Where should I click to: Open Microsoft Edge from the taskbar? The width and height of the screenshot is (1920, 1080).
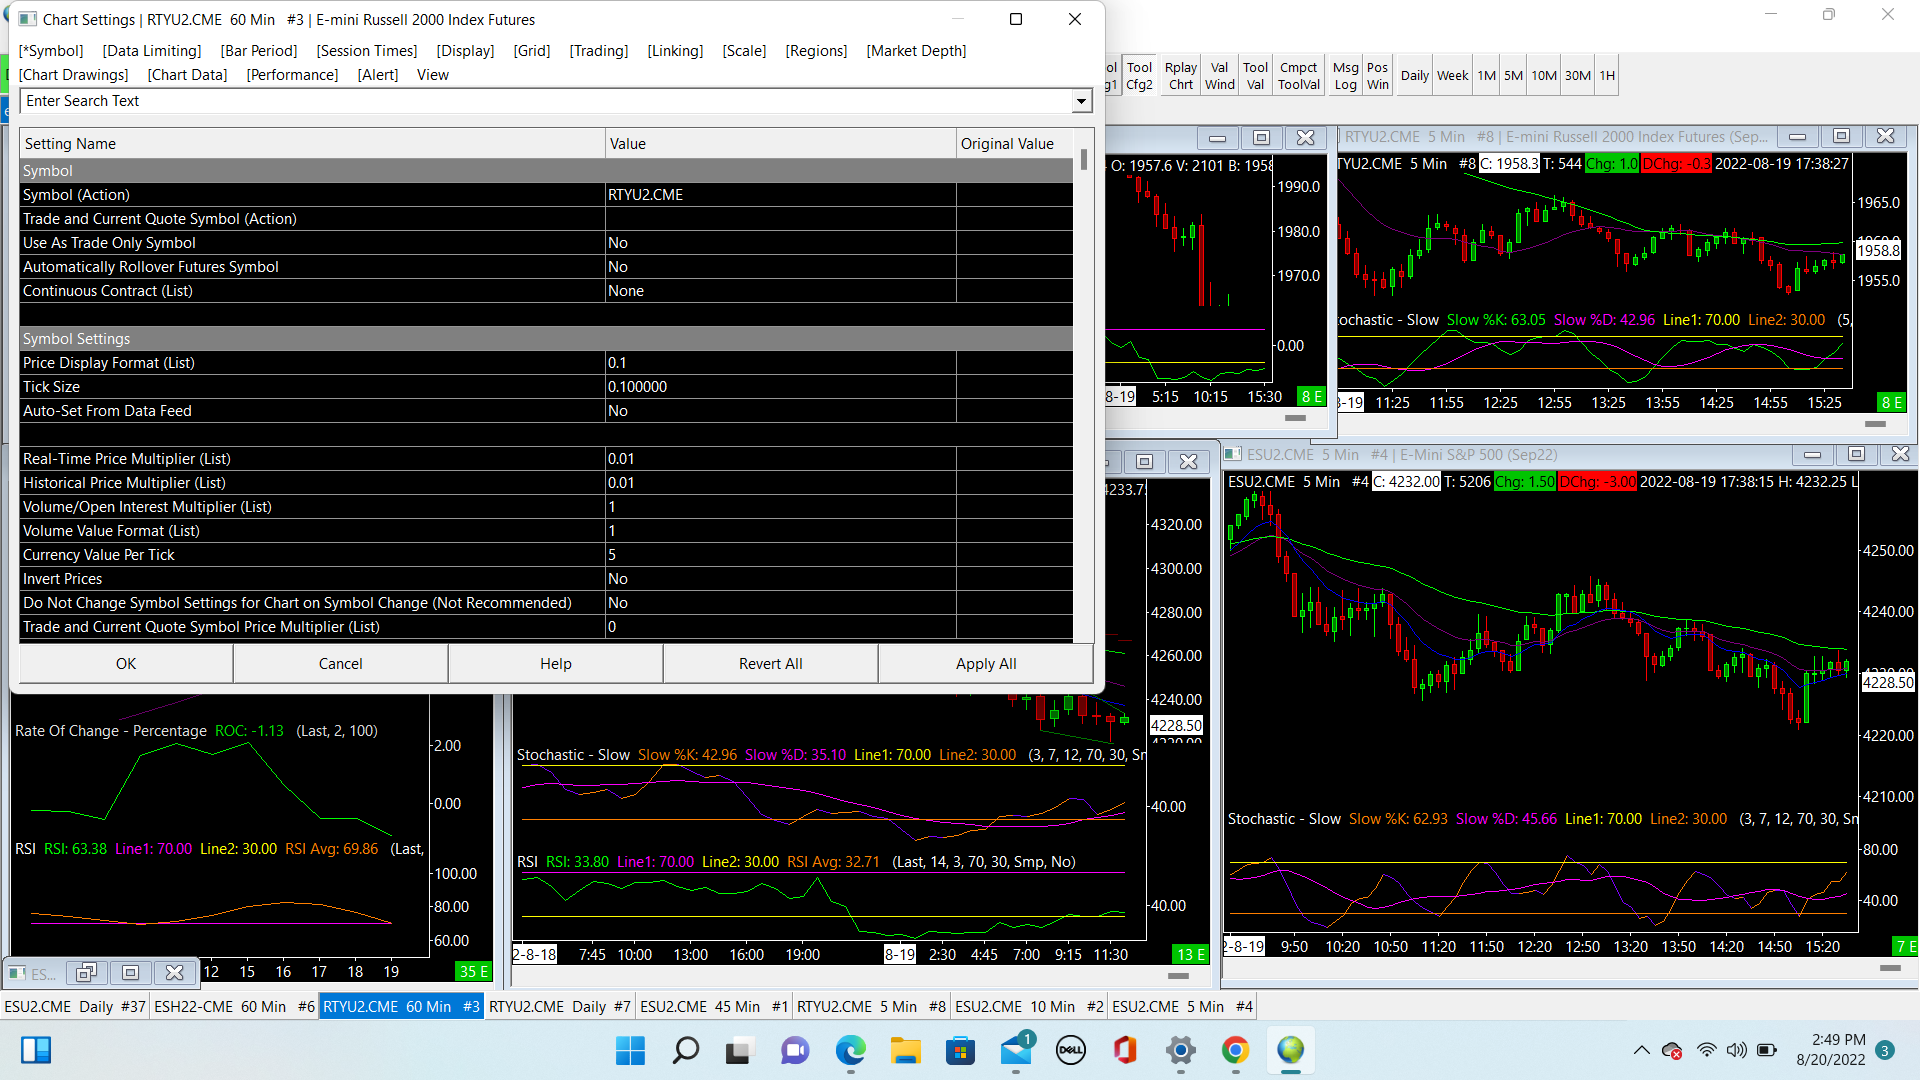[850, 1050]
